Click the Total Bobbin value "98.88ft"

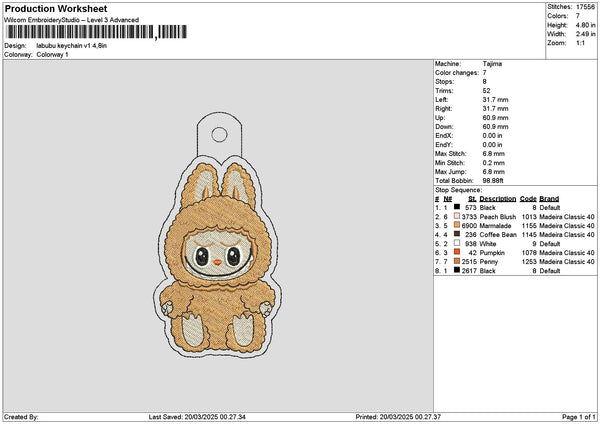[x=493, y=181]
